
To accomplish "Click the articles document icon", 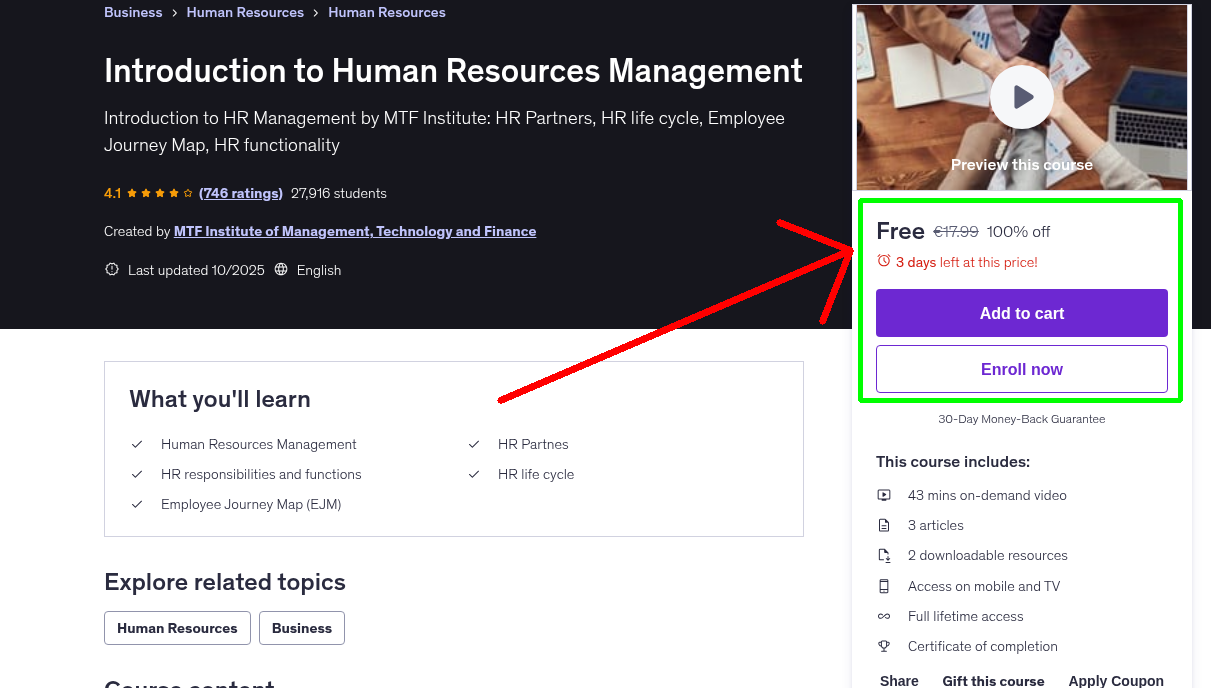I will (884, 525).
